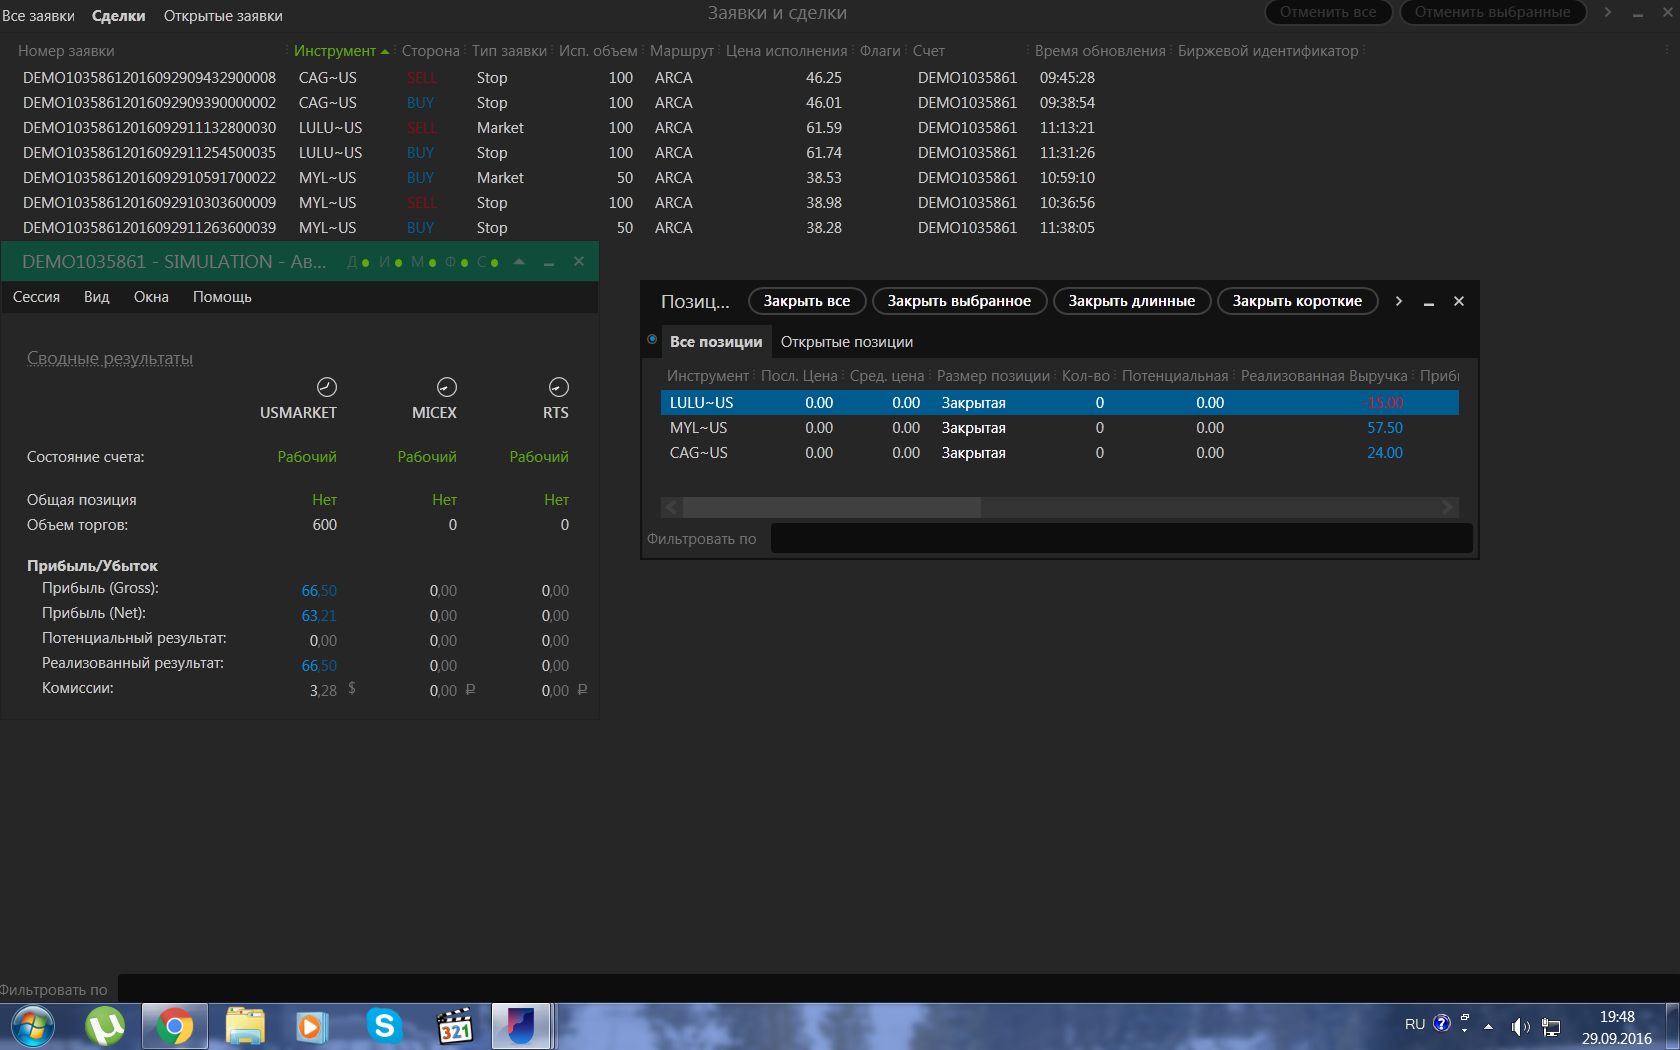Click the Ф connection status indicator
The height and width of the screenshot is (1050, 1680).
click(456, 262)
